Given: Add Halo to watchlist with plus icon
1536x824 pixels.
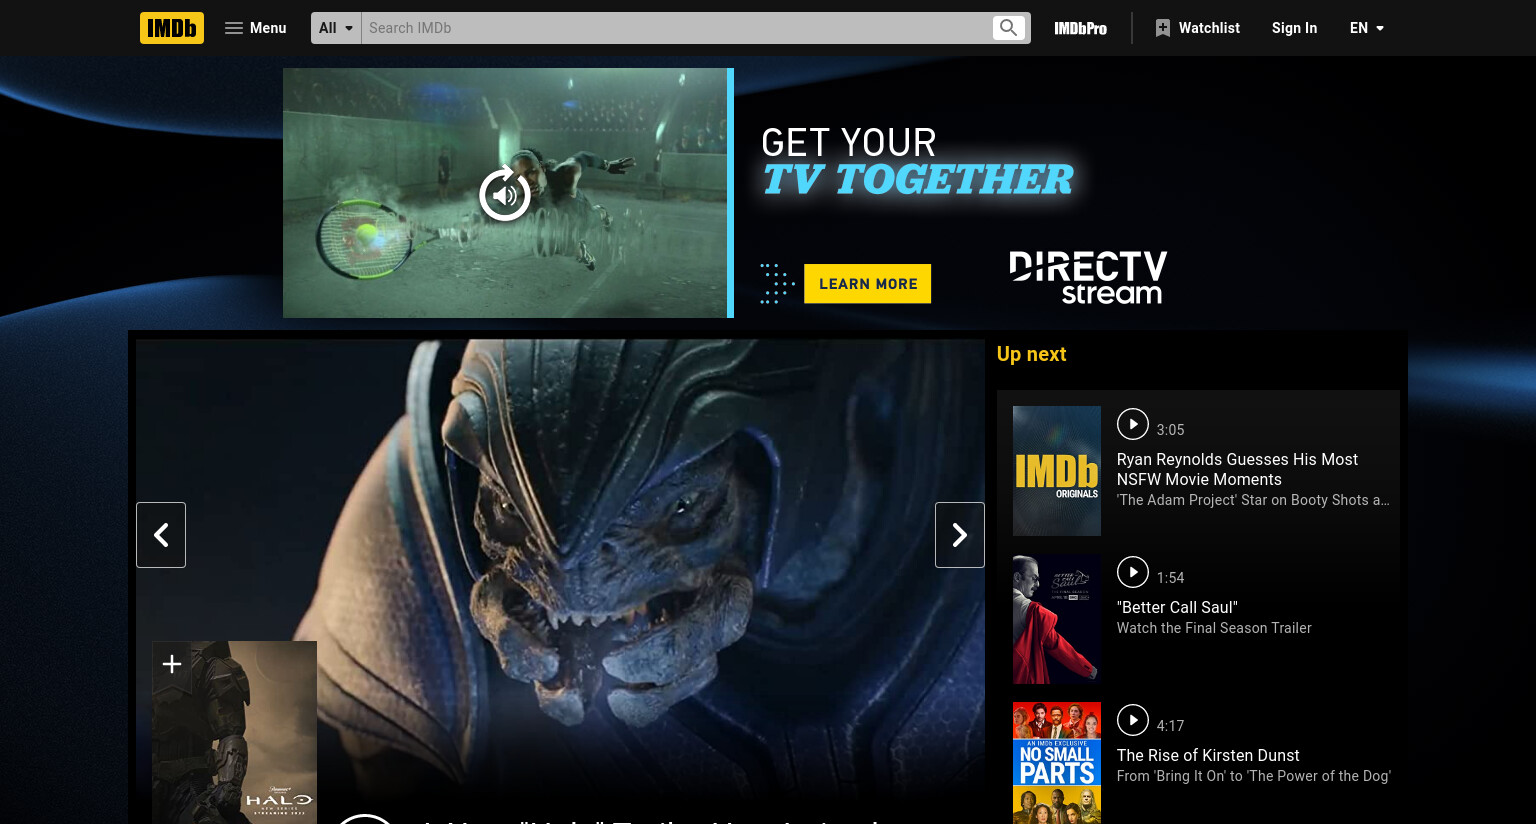Looking at the screenshot, I should point(172,664).
